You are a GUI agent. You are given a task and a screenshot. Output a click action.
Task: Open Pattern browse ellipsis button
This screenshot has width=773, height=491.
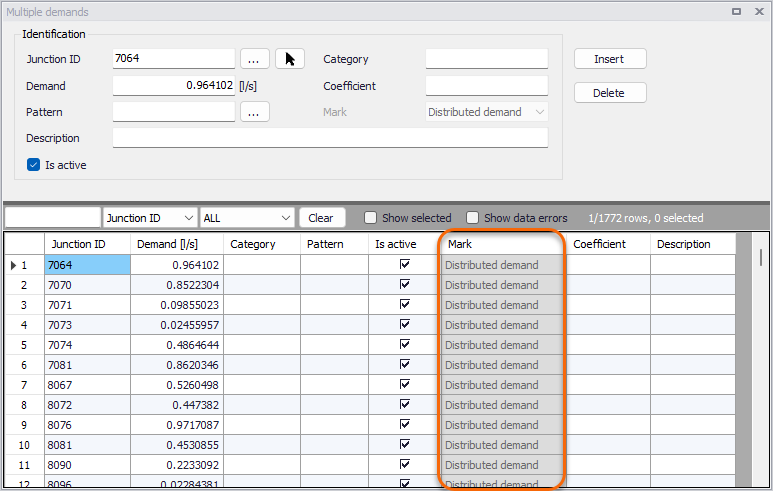(254, 111)
